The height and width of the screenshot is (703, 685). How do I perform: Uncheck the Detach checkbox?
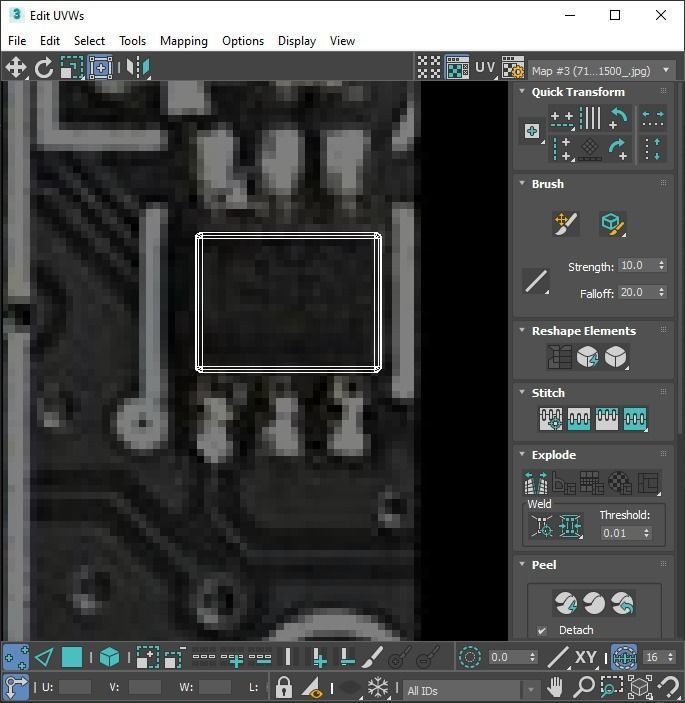[542, 630]
